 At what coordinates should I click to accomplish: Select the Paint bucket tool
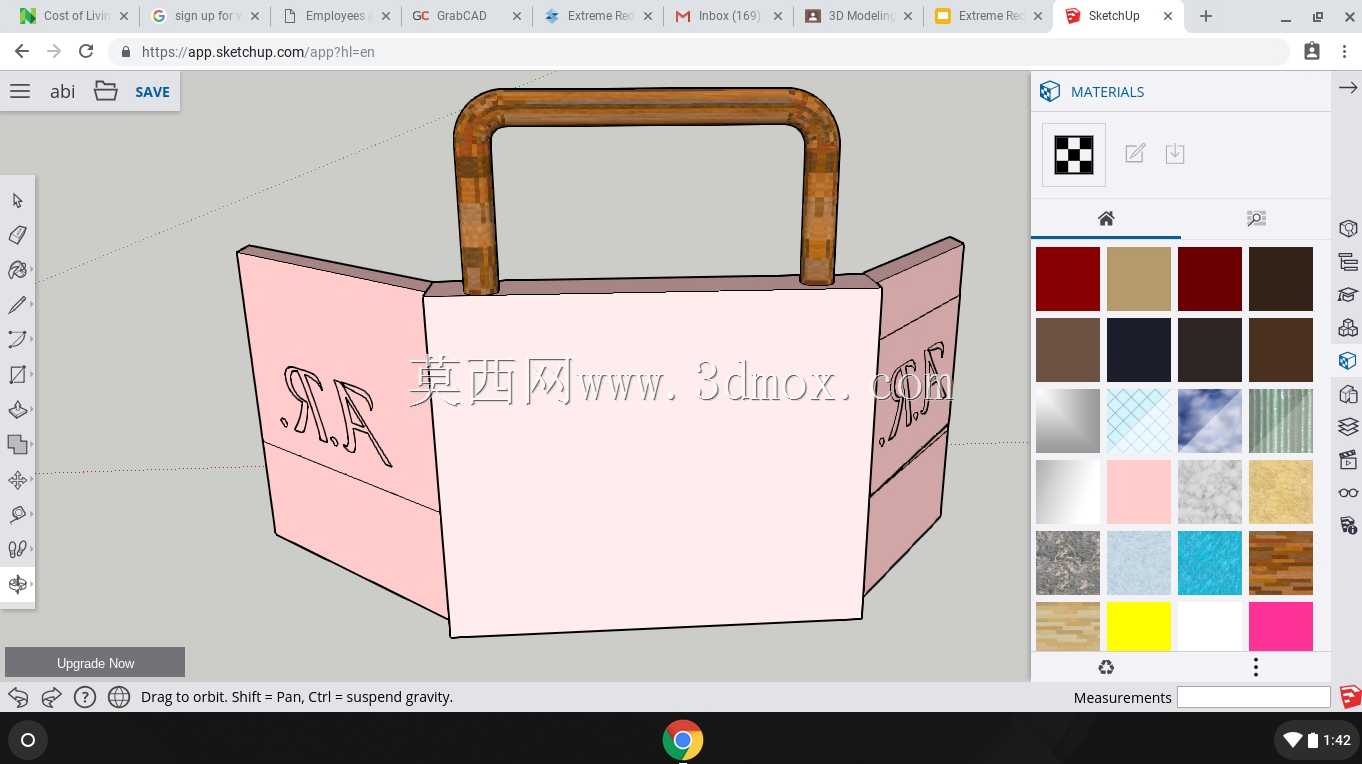coord(17,270)
